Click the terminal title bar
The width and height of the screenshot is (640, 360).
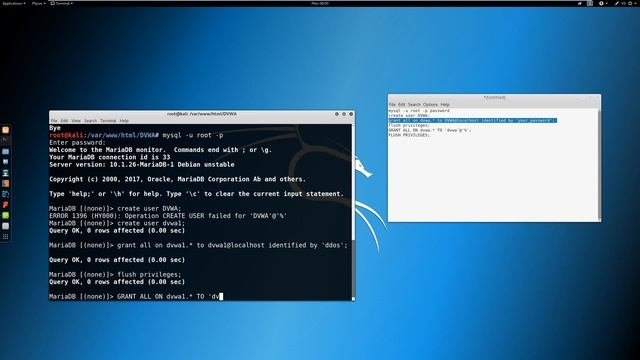tap(202, 114)
